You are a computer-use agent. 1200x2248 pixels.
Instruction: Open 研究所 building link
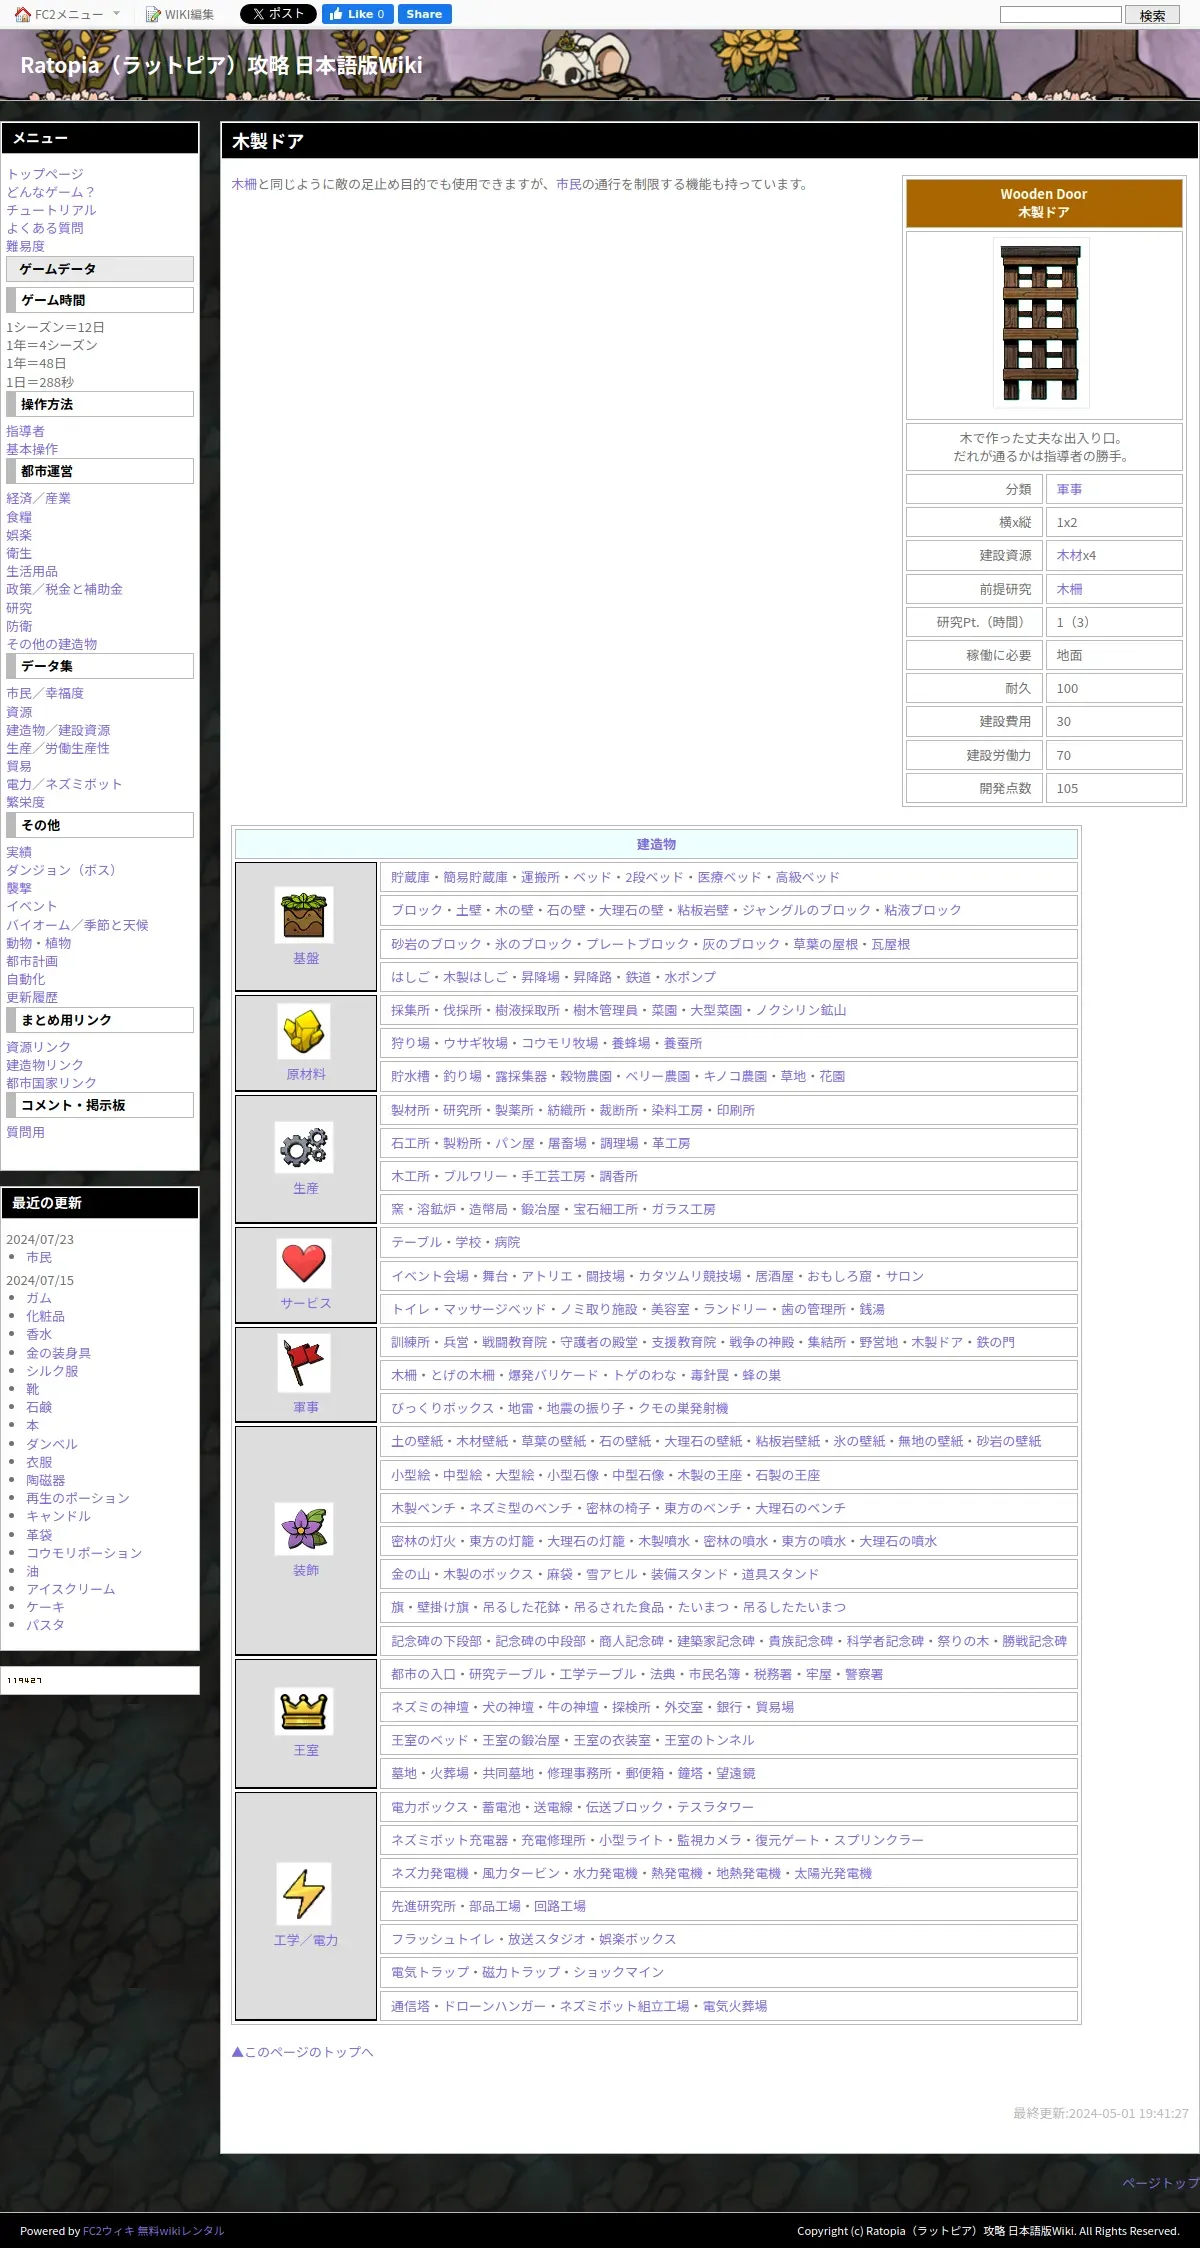click(462, 1110)
